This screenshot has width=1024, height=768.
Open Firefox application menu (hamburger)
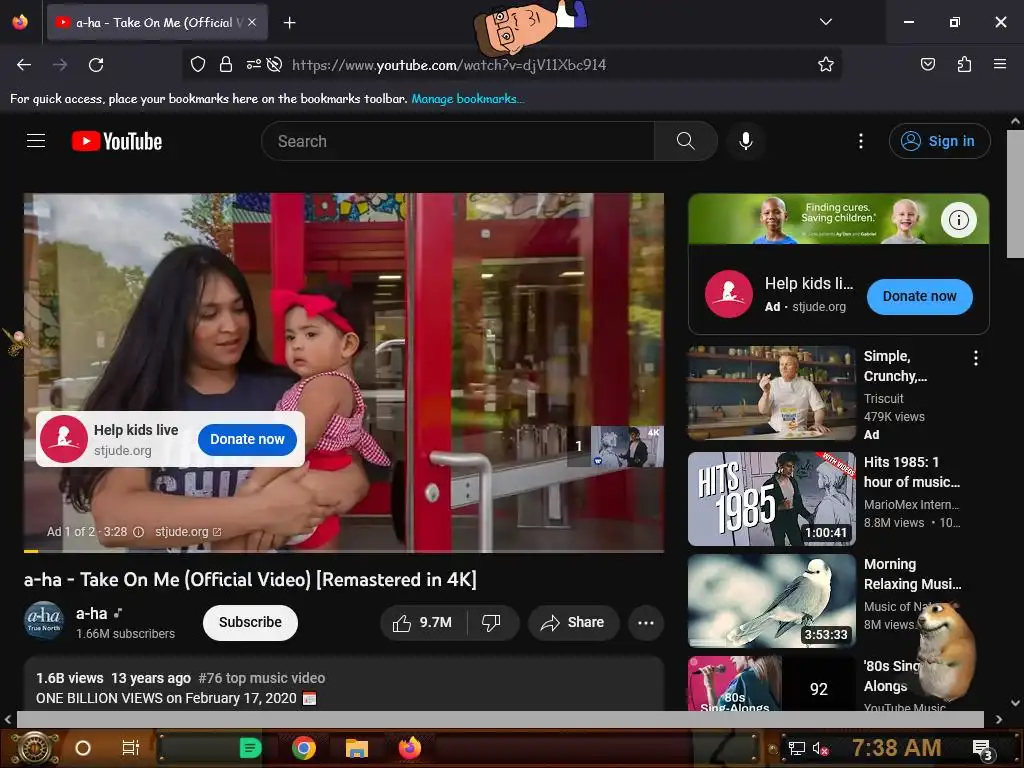tap(999, 64)
